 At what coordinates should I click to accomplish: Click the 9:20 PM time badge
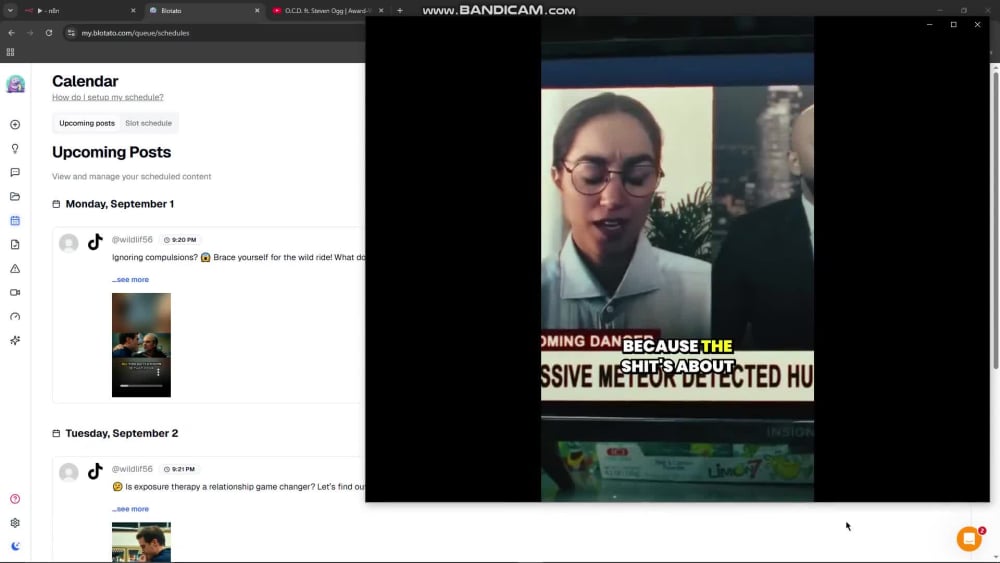[180, 240]
